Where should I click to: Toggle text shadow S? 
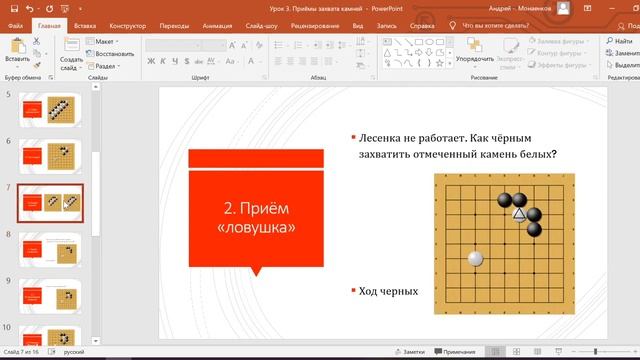187,61
